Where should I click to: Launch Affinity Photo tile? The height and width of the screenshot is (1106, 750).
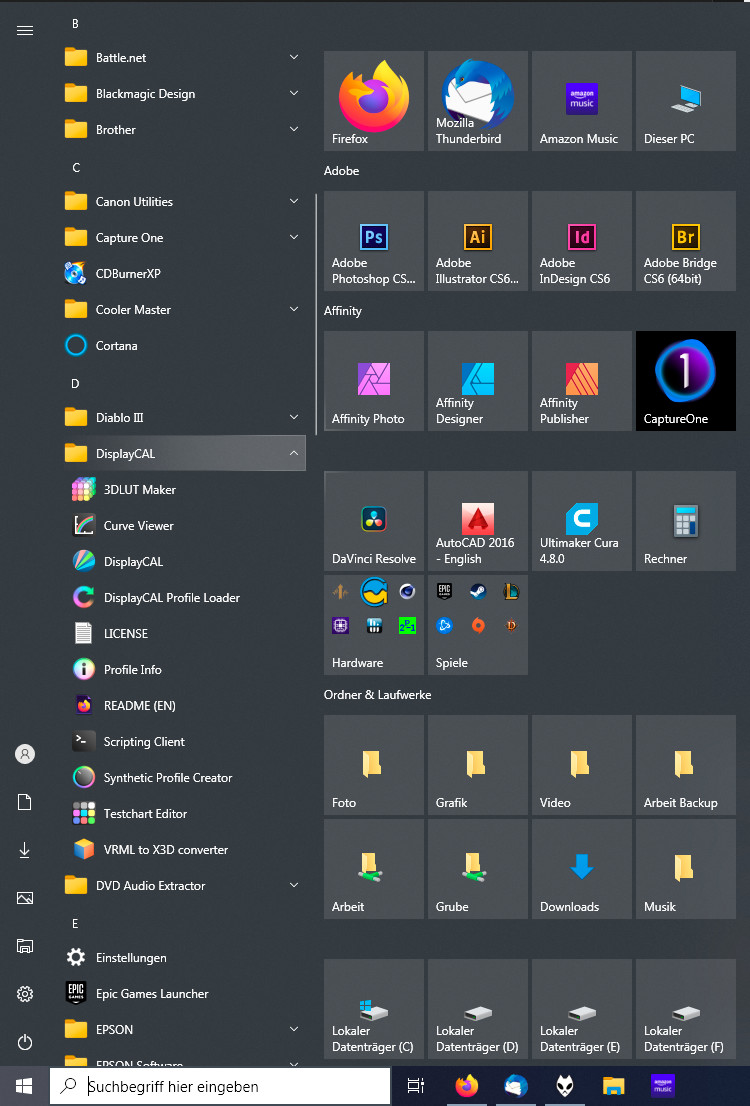(374, 381)
